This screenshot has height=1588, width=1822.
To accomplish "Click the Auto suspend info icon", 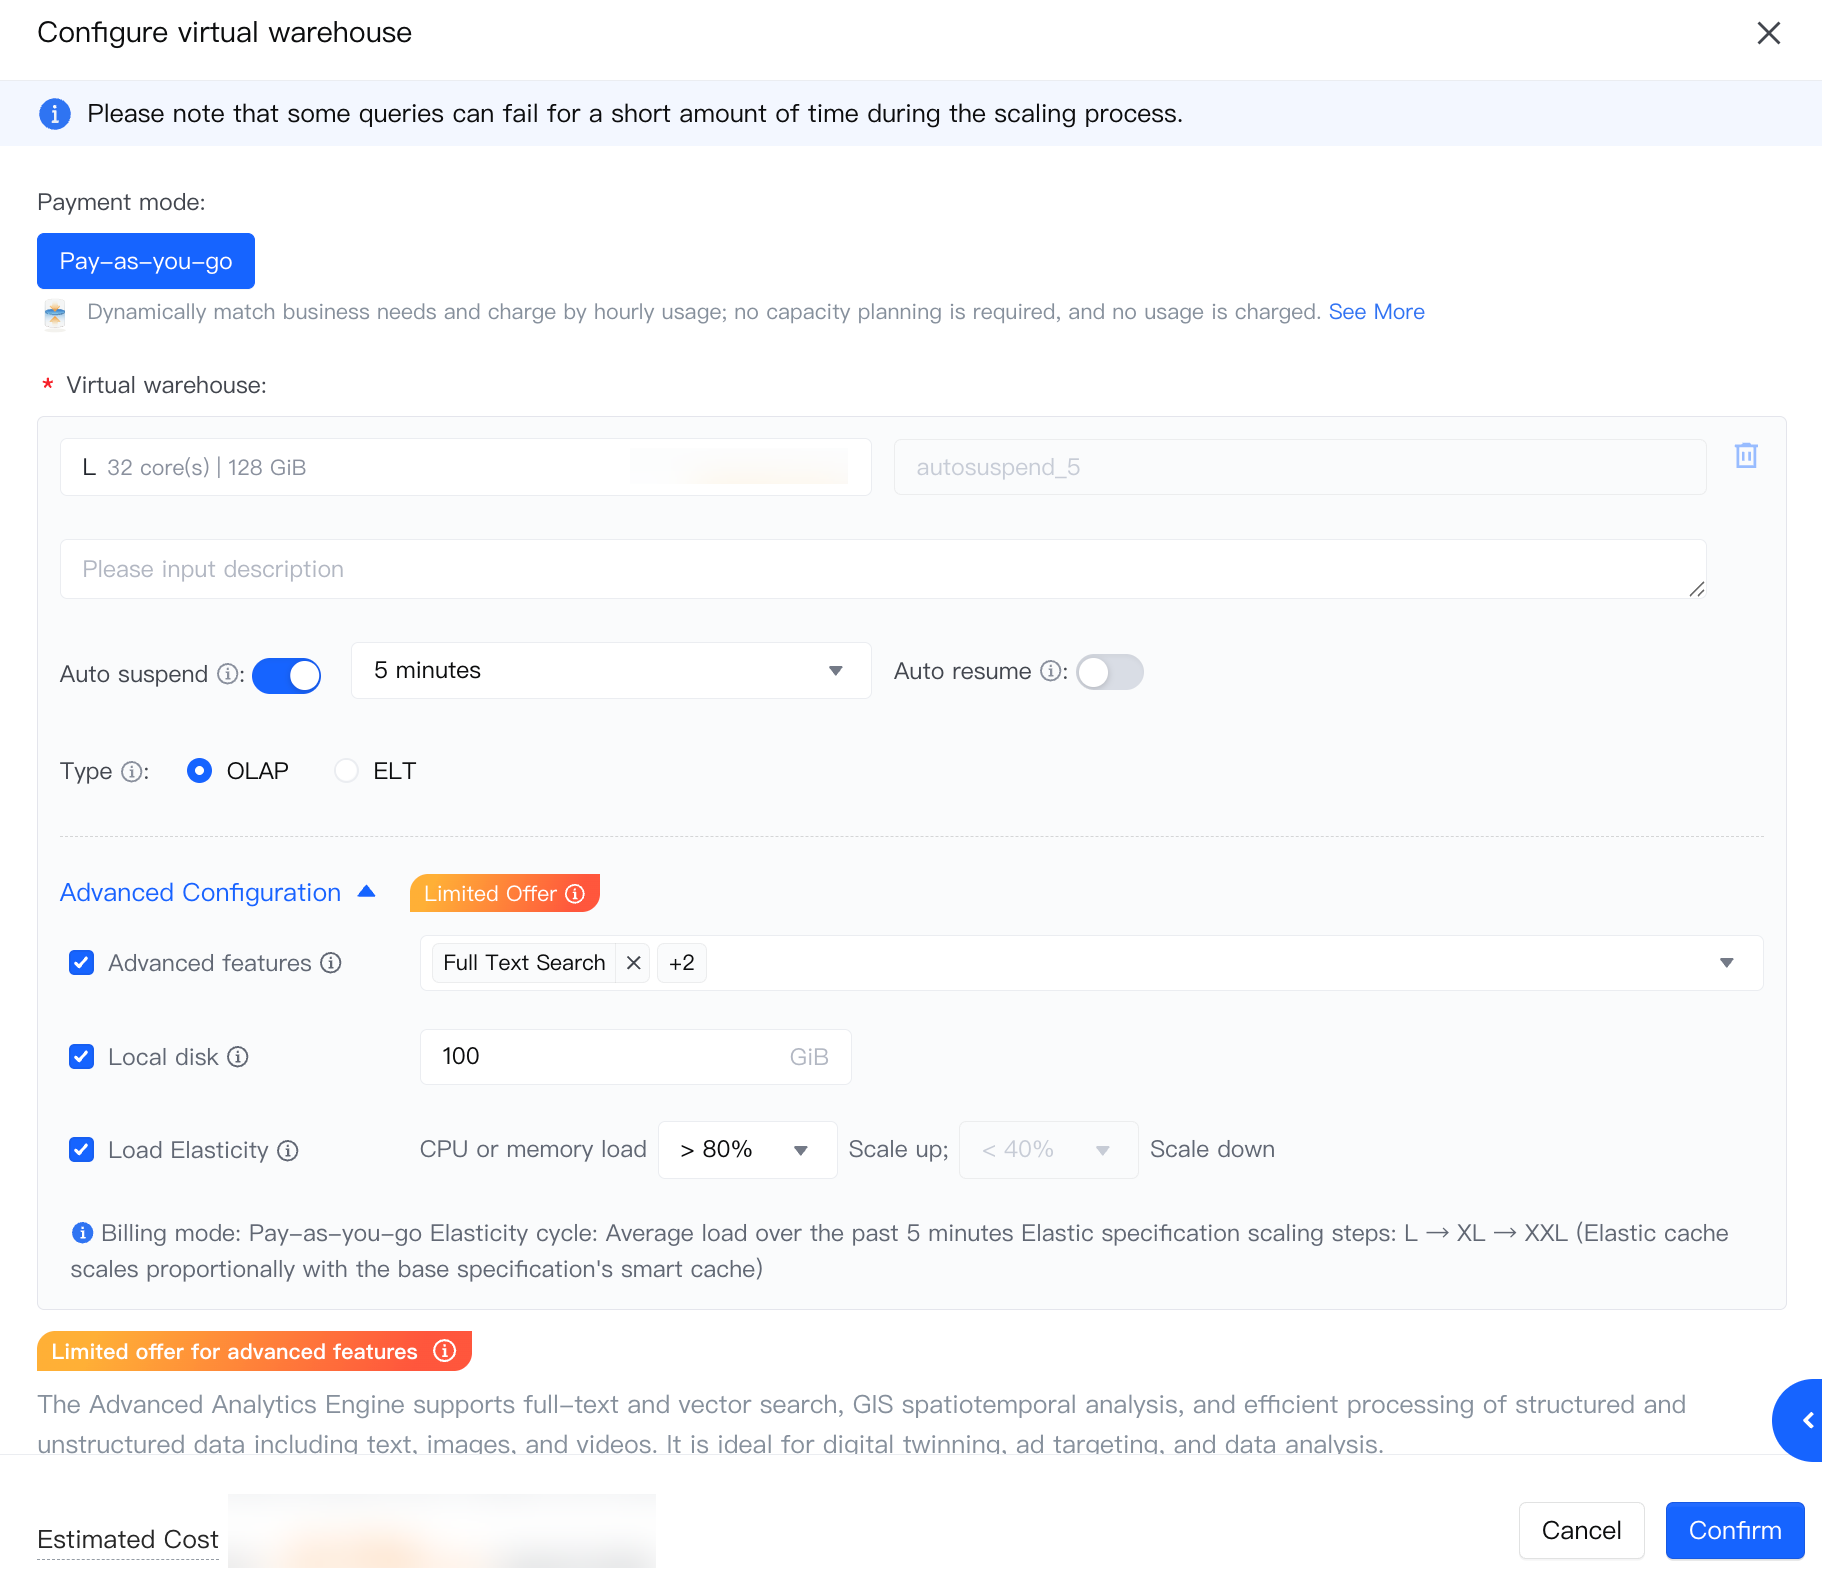I will coord(227,674).
